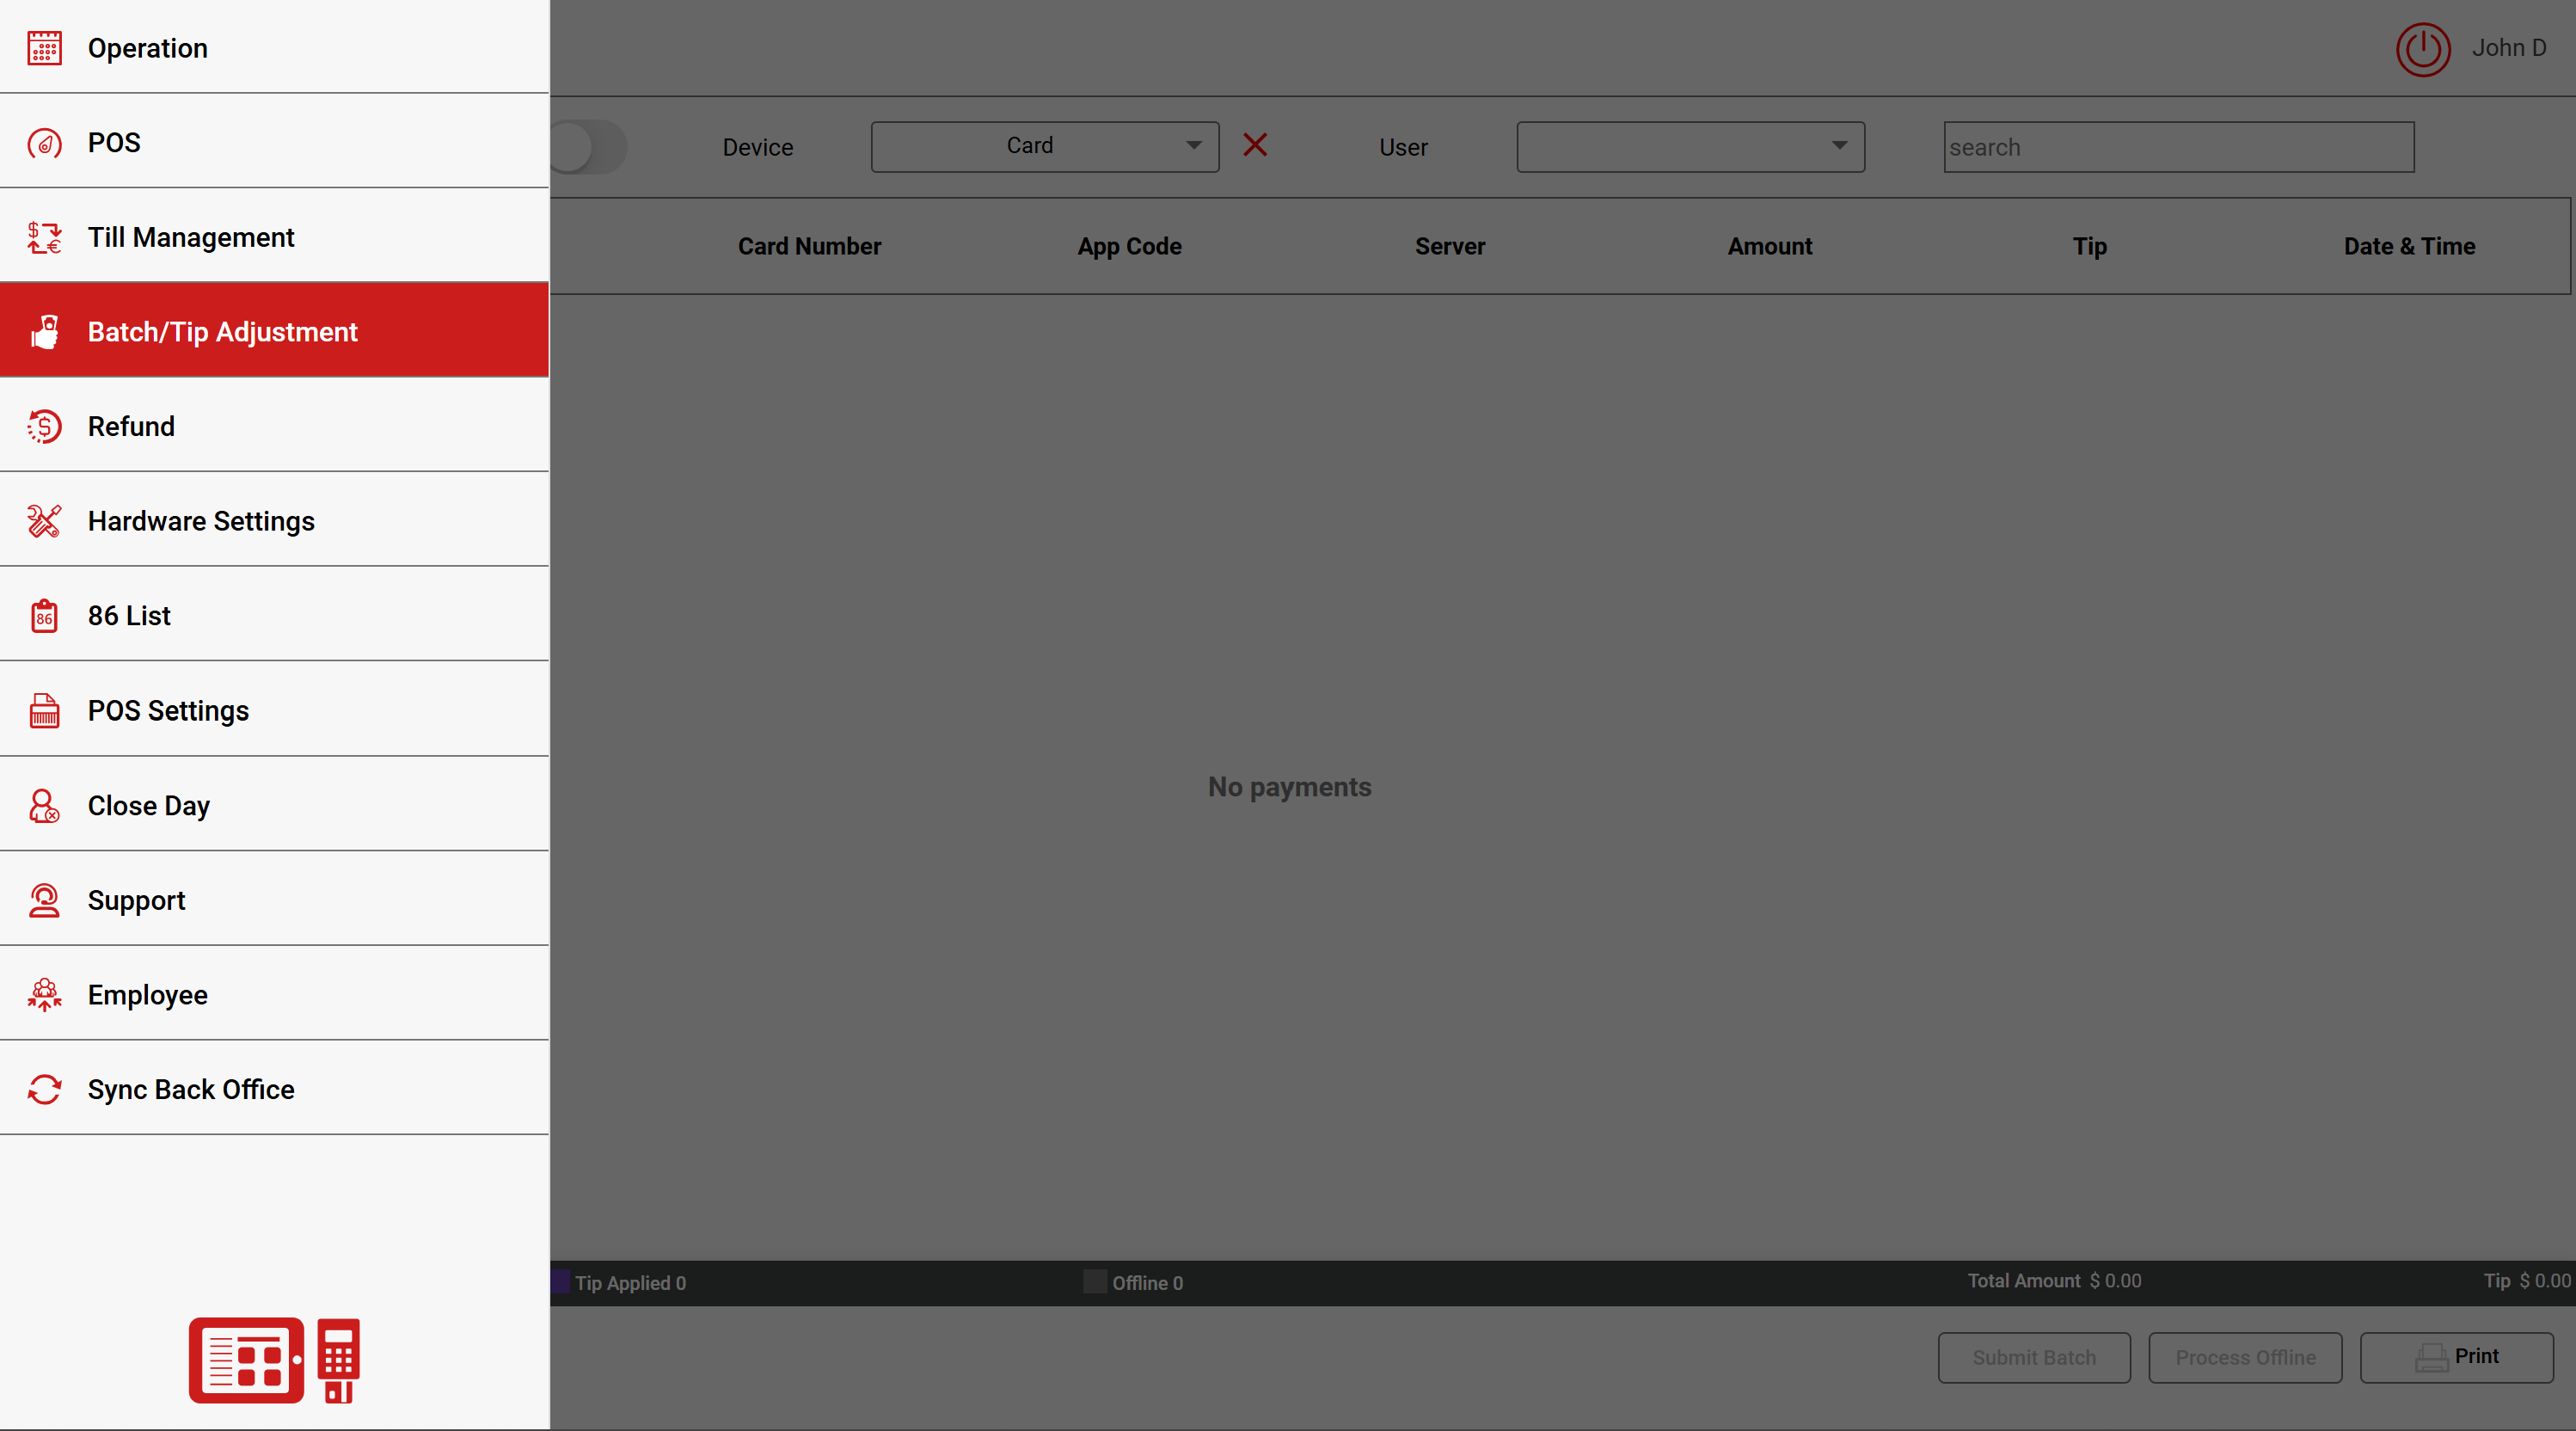
Task: Open the Device Card dropdown
Action: pyautogui.click(x=1044, y=147)
